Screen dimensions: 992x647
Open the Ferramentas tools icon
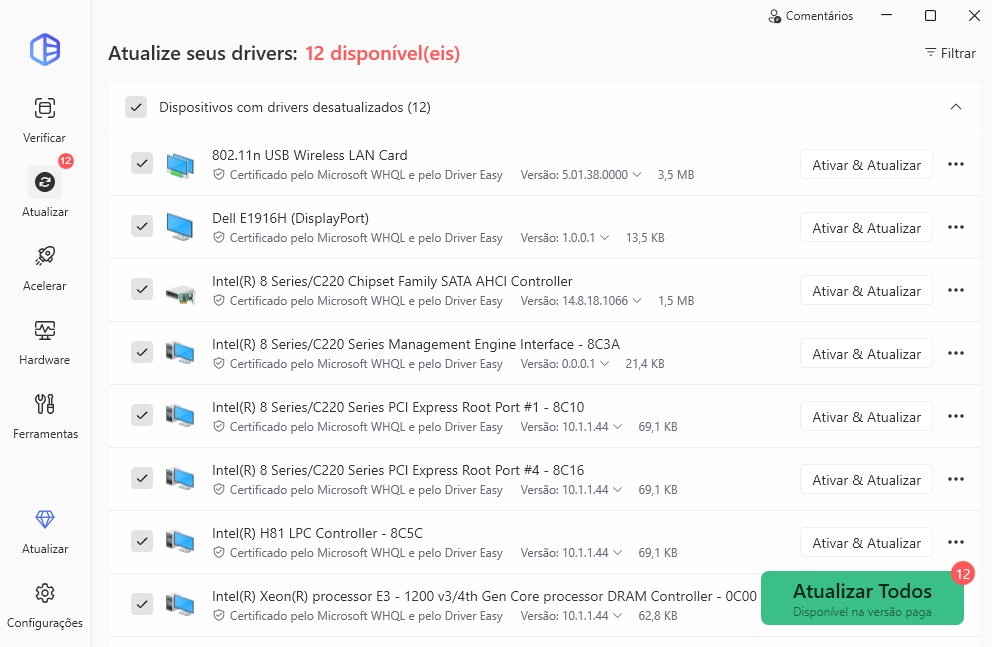click(44, 406)
